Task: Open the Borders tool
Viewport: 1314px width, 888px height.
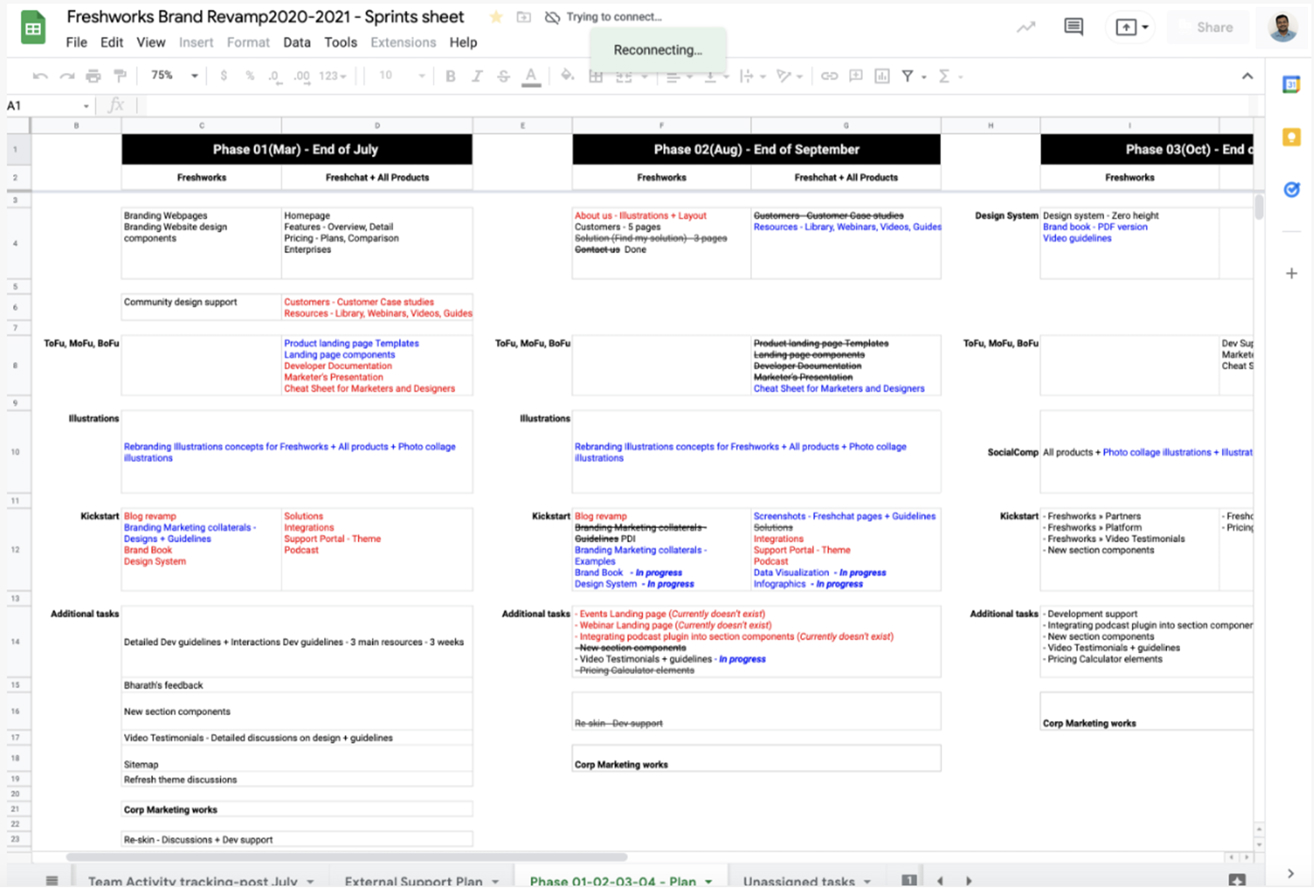Action: pyautogui.click(x=596, y=76)
